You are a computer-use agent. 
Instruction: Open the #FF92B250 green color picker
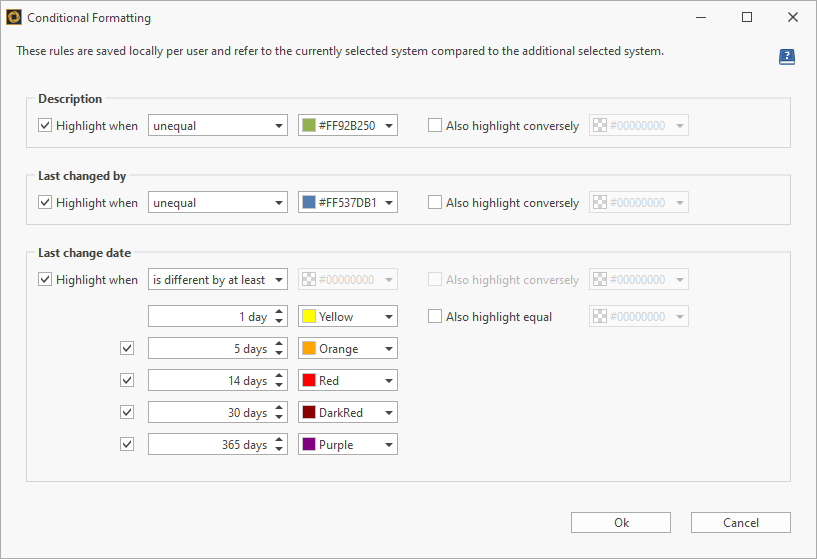click(347, 126)
